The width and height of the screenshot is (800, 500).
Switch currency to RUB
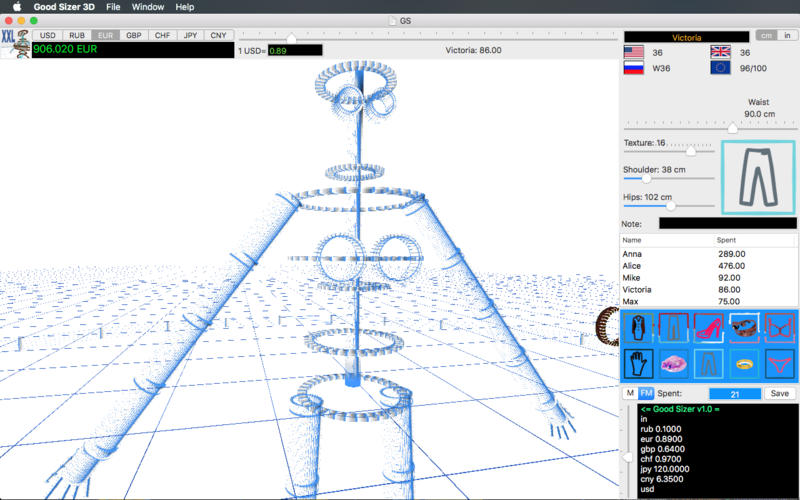coord(77,35)
